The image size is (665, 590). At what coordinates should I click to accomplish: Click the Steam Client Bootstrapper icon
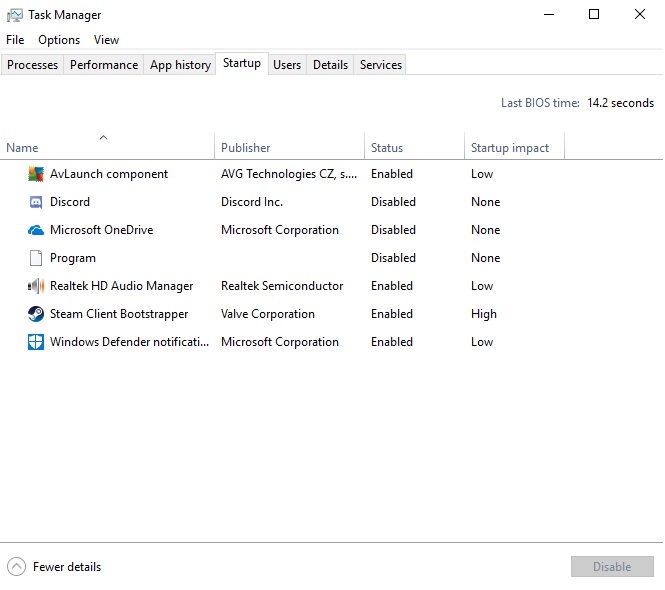36,314
